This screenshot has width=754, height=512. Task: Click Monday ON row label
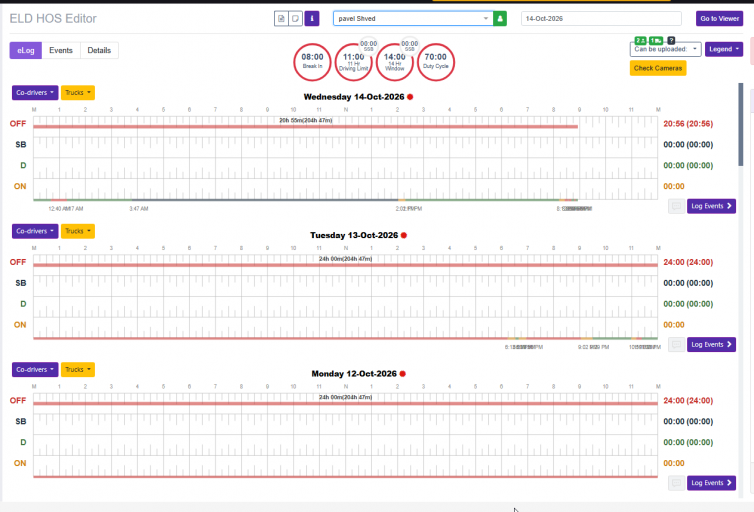click(x=20, y=463)
